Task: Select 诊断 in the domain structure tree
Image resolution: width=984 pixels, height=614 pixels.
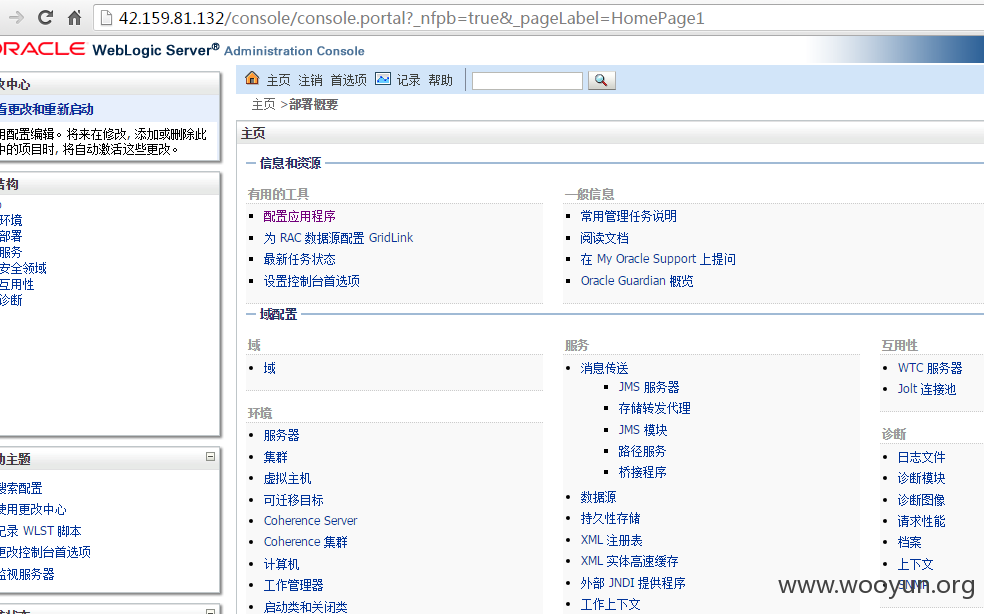Action: [11, 301]
